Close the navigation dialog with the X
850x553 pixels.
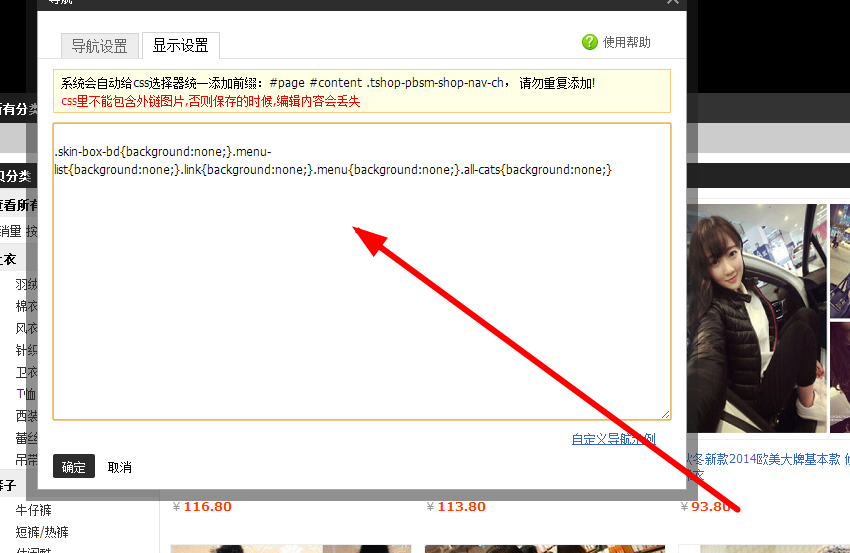pos(673,2)
